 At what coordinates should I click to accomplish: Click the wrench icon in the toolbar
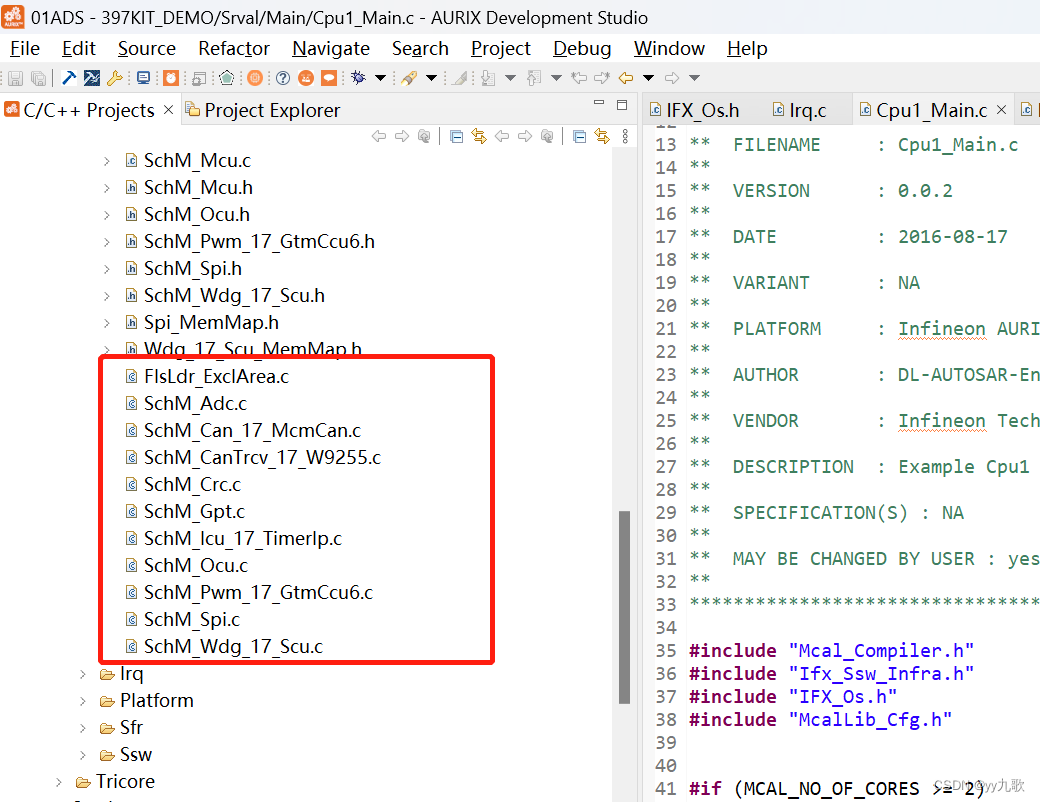[x=115, y=78]
